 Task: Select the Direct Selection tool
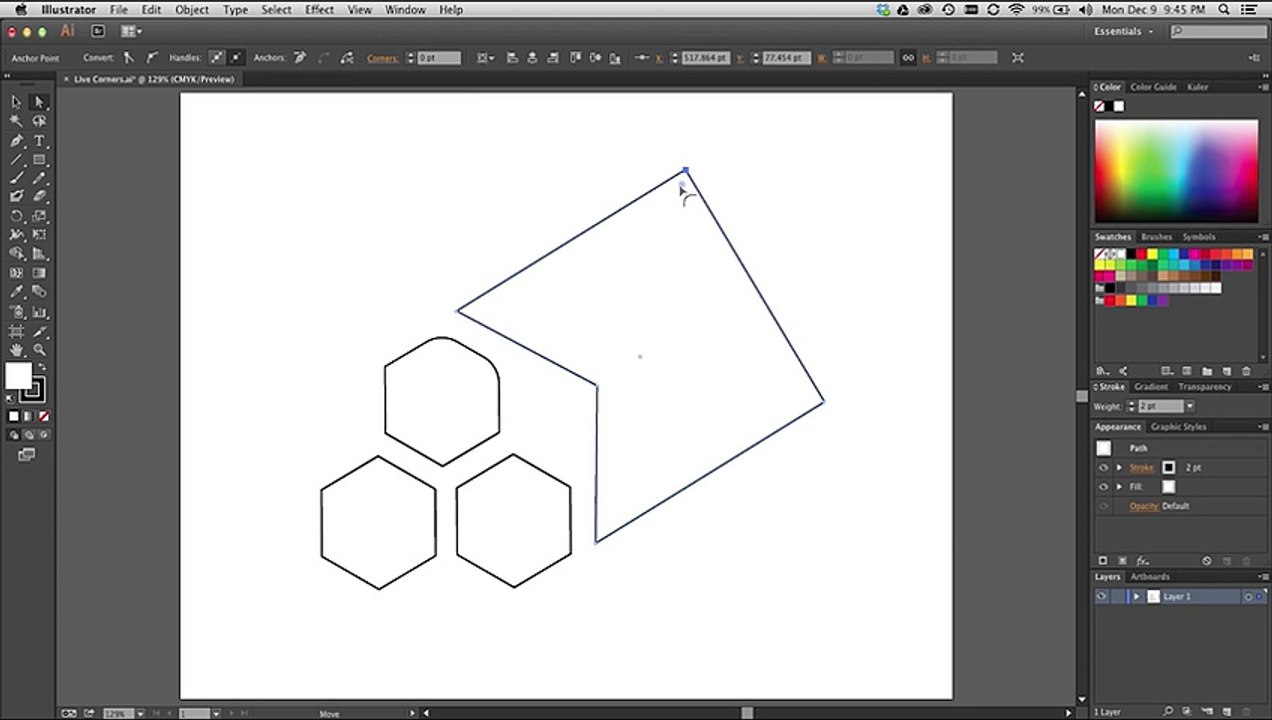[x=39, y=102]
